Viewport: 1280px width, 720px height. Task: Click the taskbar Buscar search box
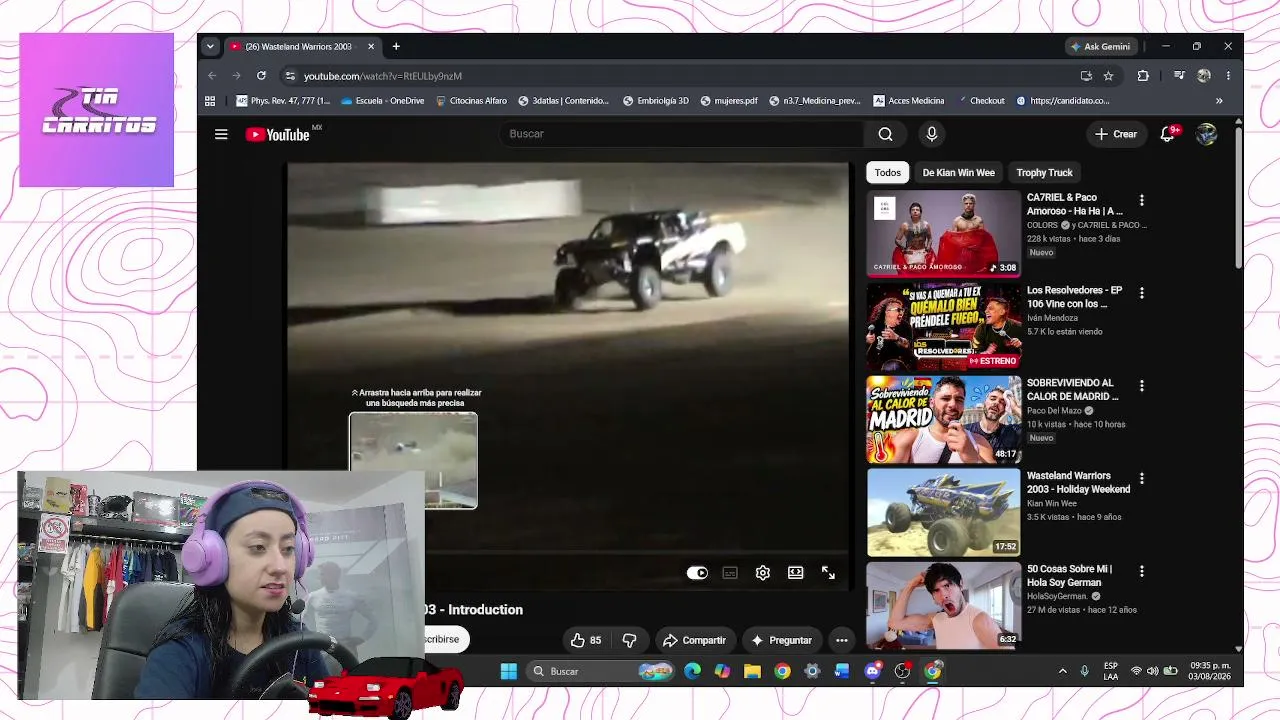coord(602,671)
